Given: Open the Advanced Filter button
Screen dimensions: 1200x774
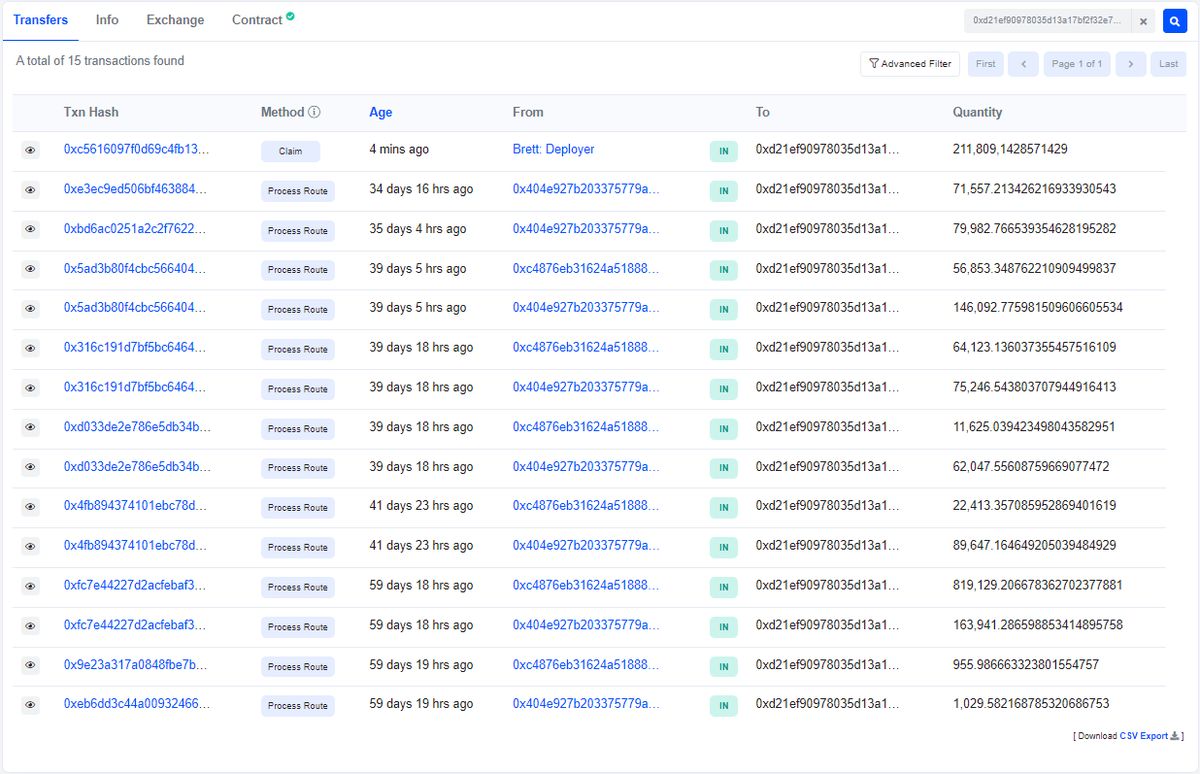Looking at the screenshot, I should [910, 64].
